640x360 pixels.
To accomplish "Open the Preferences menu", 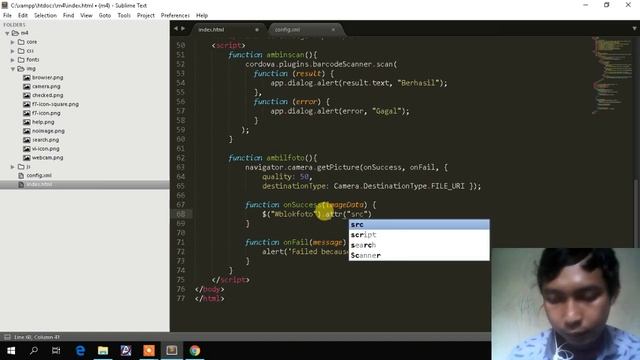I will 175,16.
